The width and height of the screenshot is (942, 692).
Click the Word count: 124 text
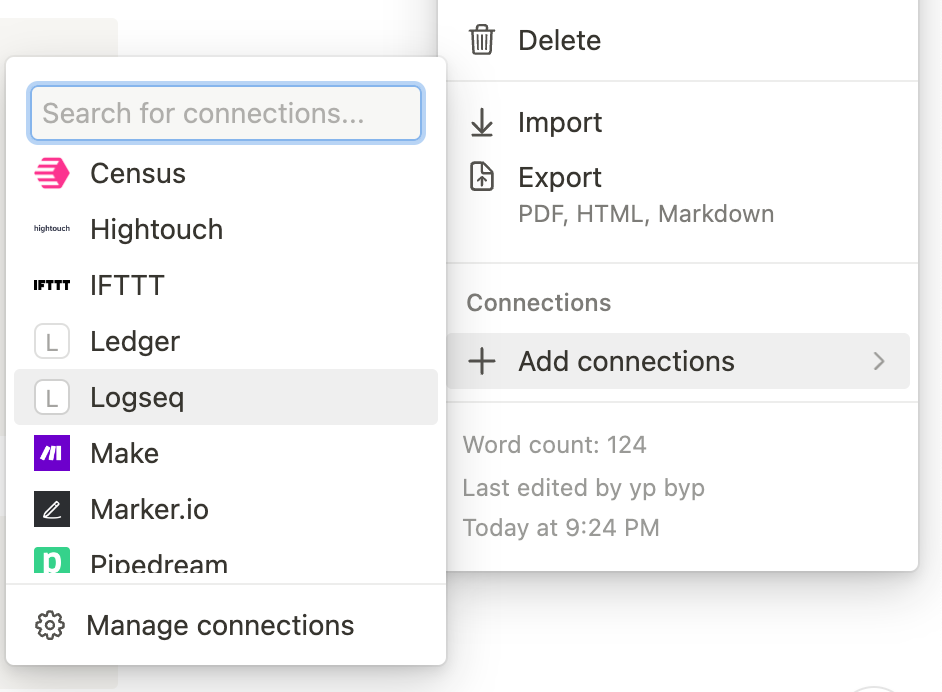(554, 445)
